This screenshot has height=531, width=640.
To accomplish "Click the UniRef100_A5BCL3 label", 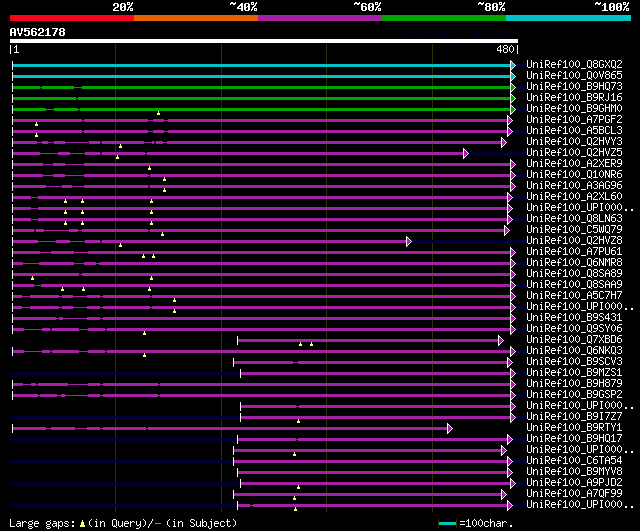I will 574,131.
